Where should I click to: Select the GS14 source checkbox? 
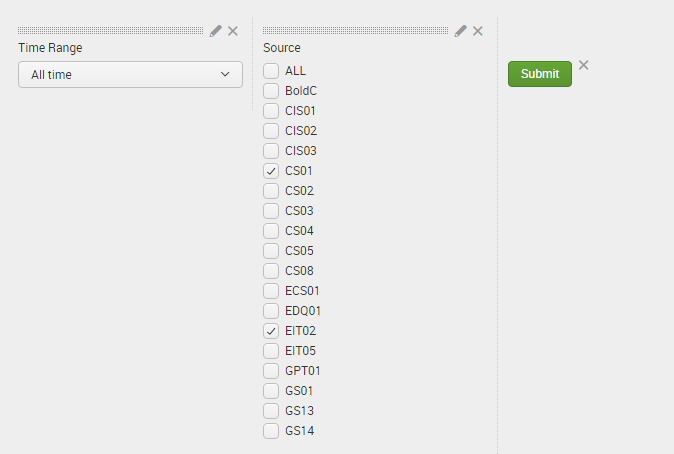[271, 431]
